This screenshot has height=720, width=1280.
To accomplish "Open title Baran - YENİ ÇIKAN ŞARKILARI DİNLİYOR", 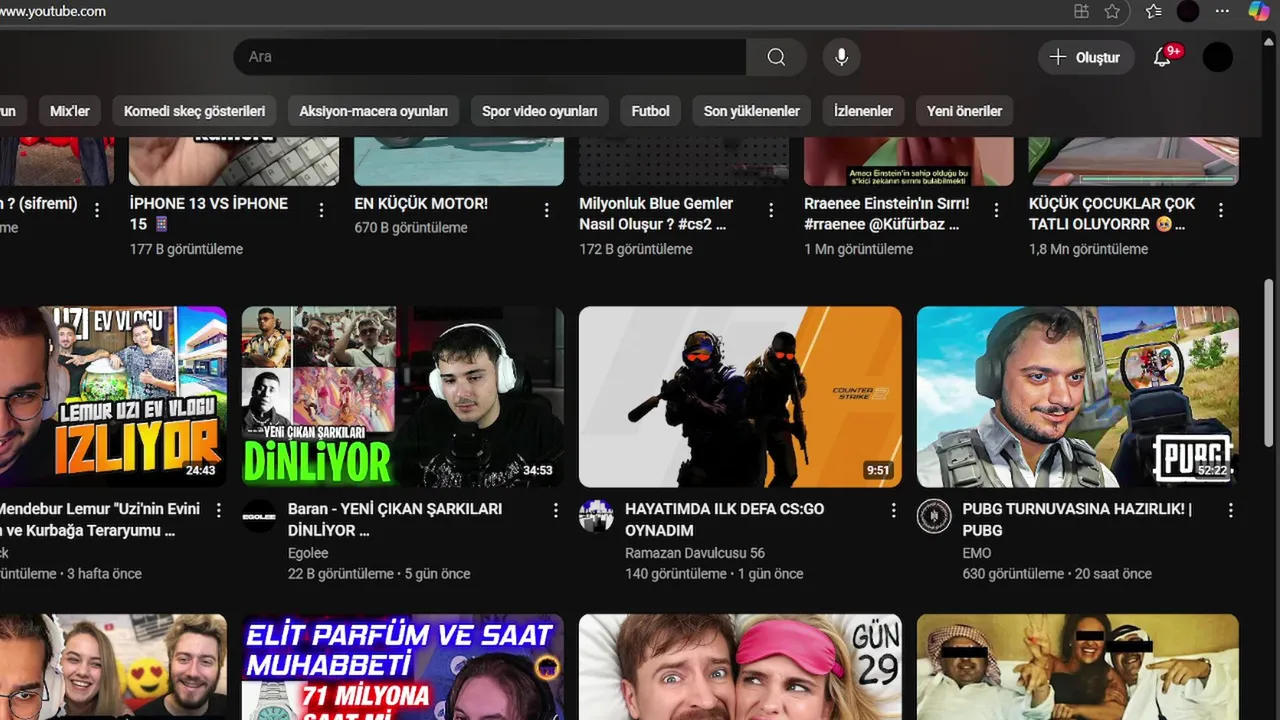I will pos(395,520).
